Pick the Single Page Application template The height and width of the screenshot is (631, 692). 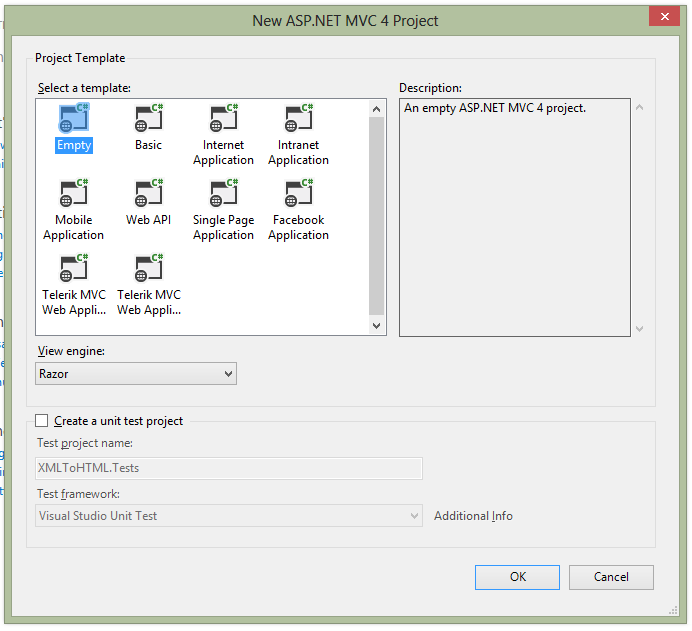223,210
